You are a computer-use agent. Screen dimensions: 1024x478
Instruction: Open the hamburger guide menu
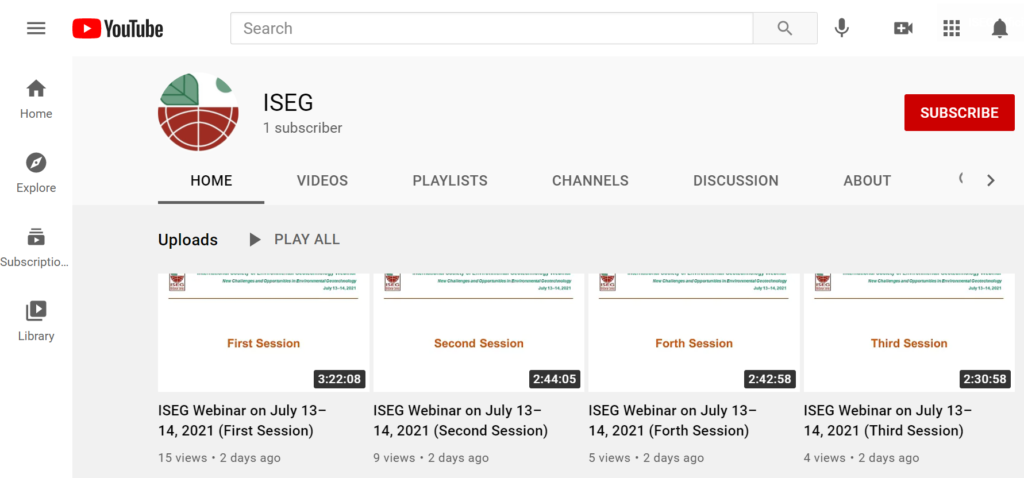[36, 29]
